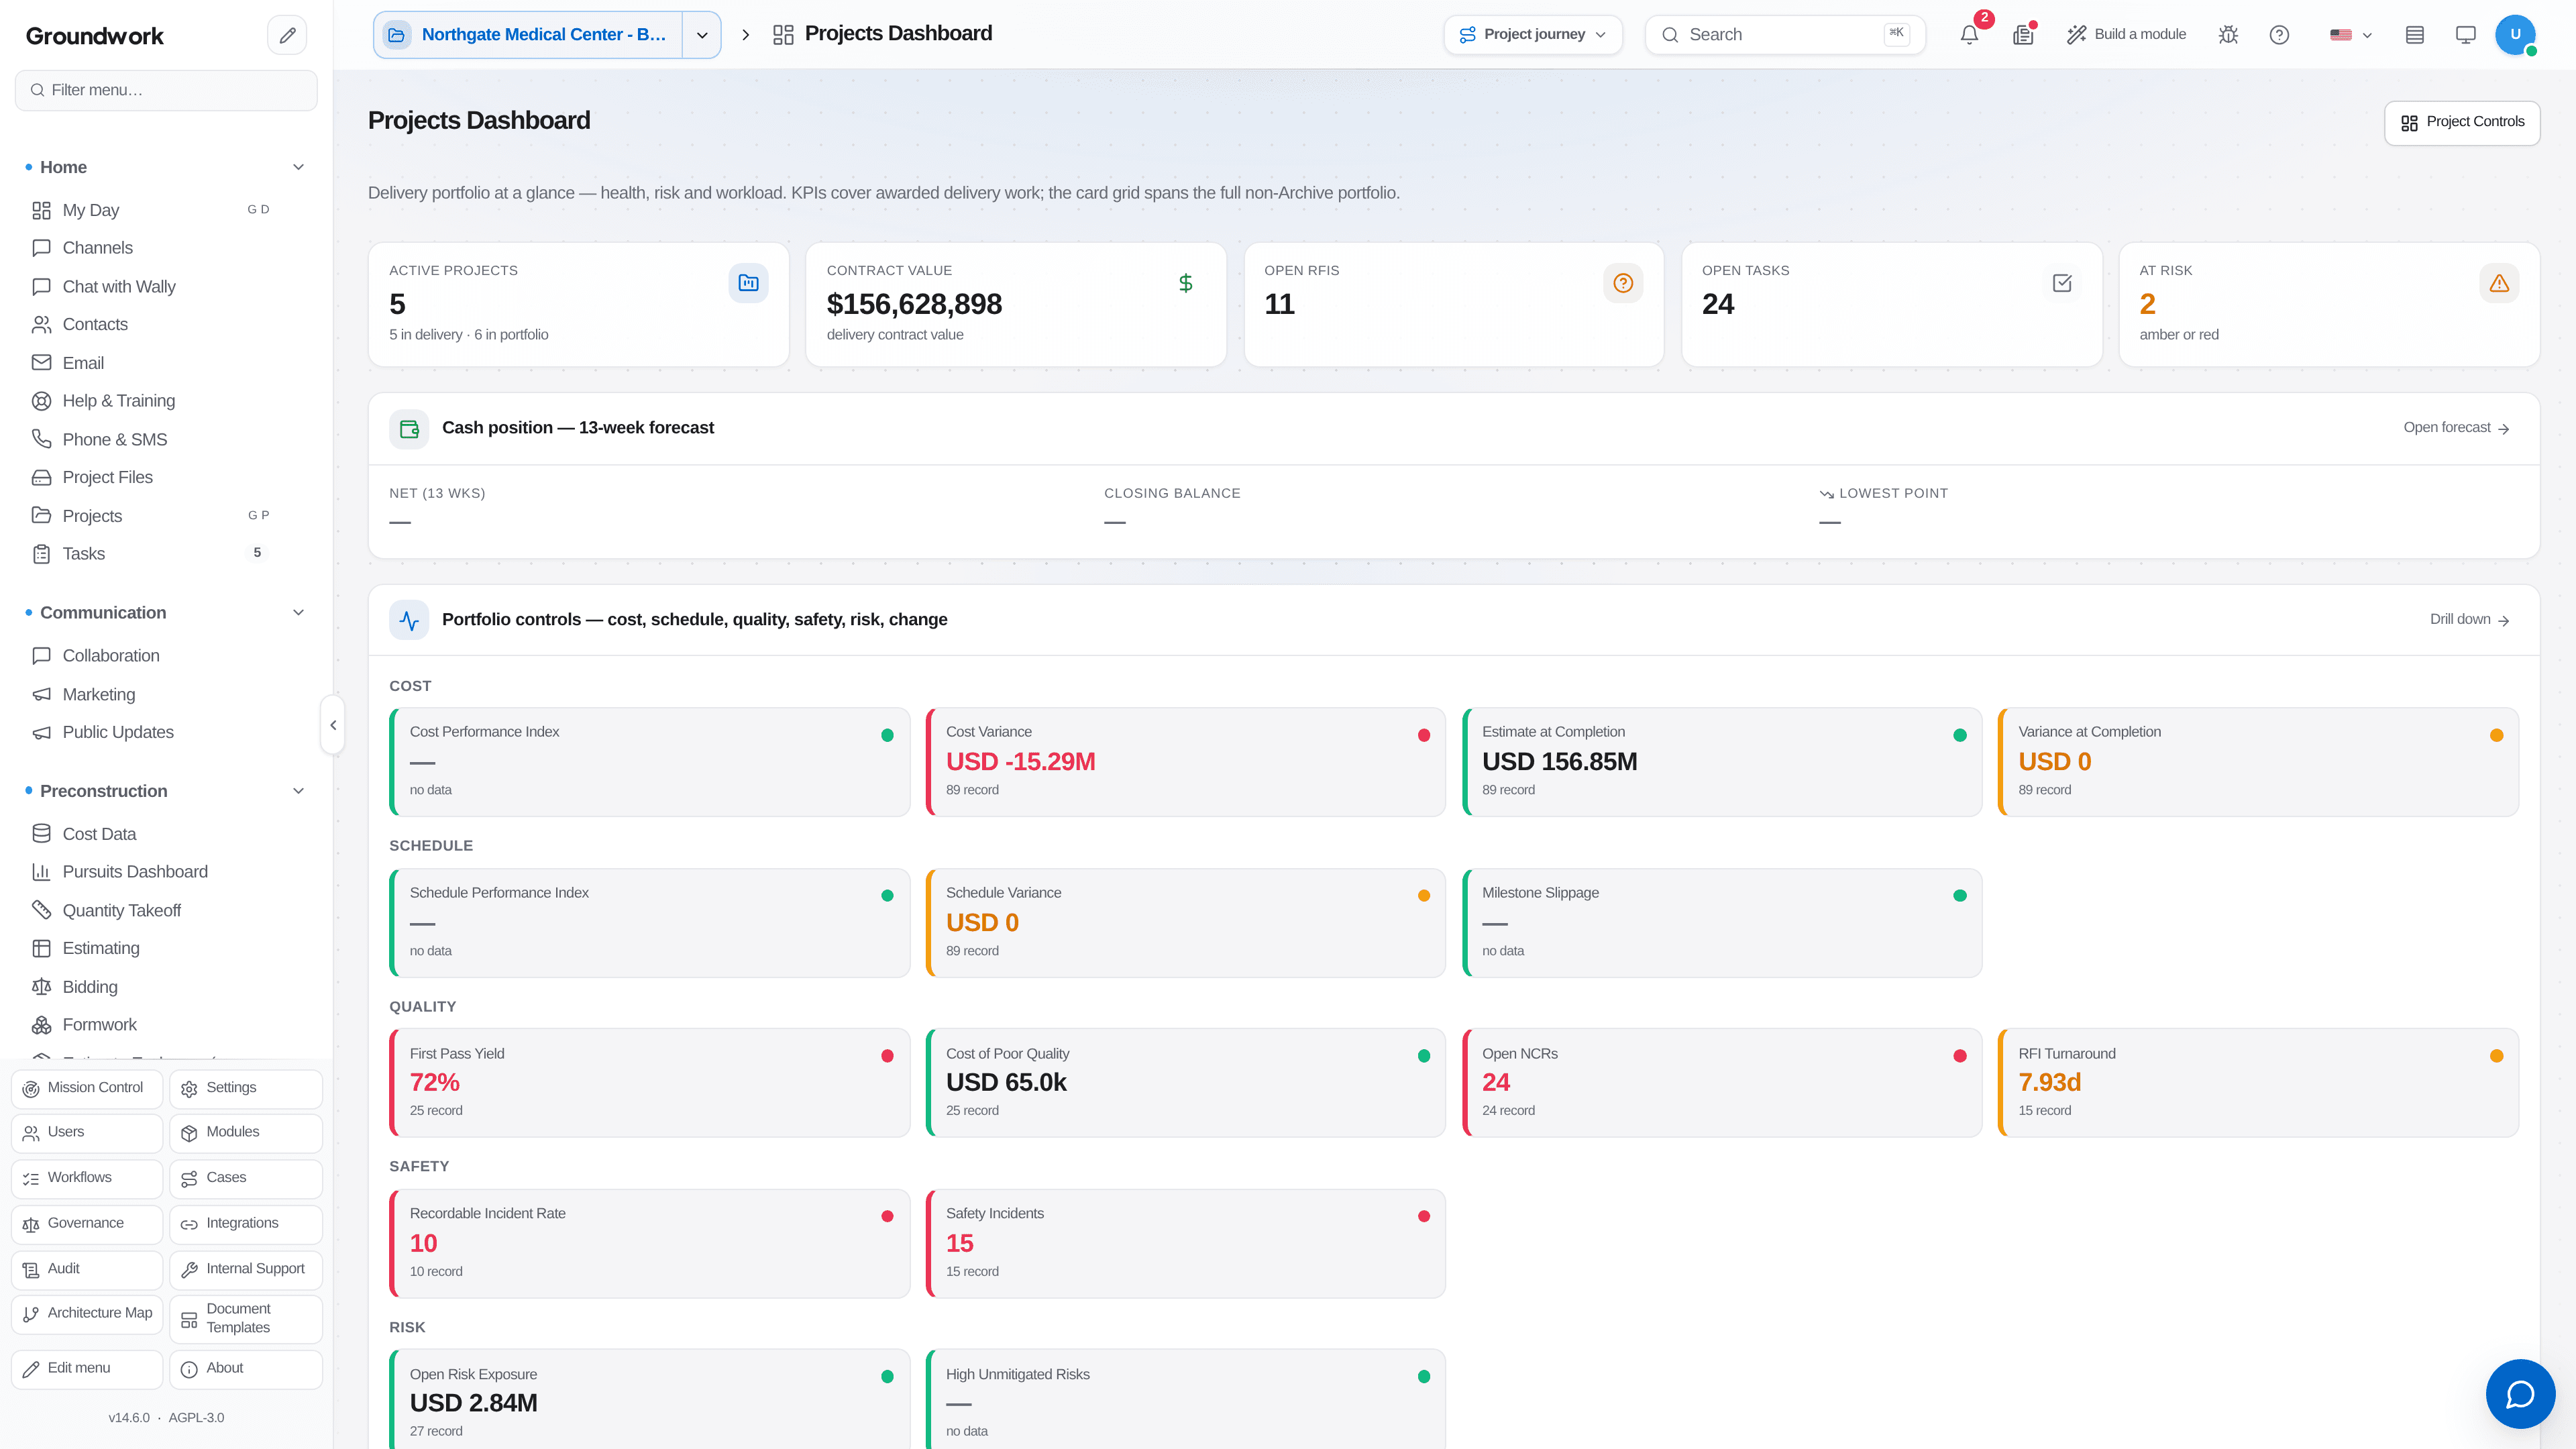Click the Open Tasks checkbox icon

tap(2061, 283)
